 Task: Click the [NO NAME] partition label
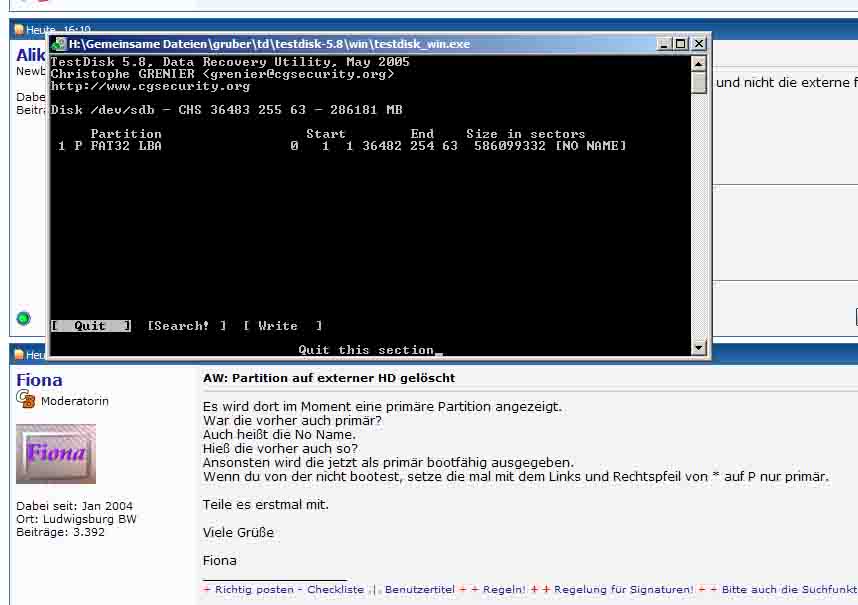[x=590, y=146]
